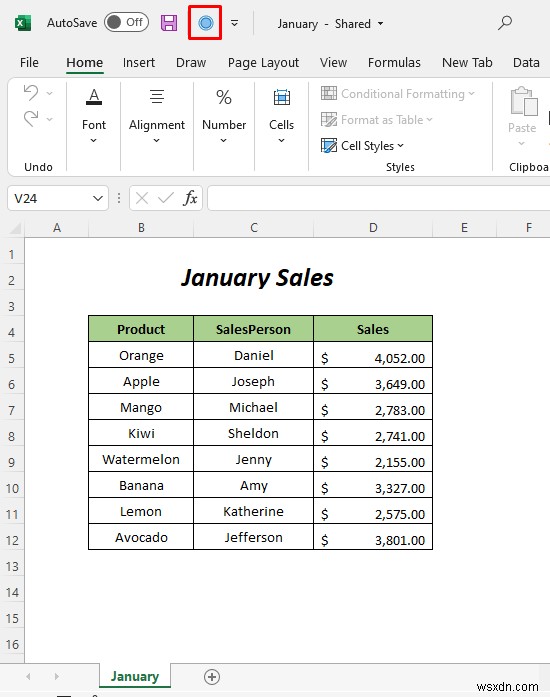Open the Name Box dropdown arrow

[98, 198]
